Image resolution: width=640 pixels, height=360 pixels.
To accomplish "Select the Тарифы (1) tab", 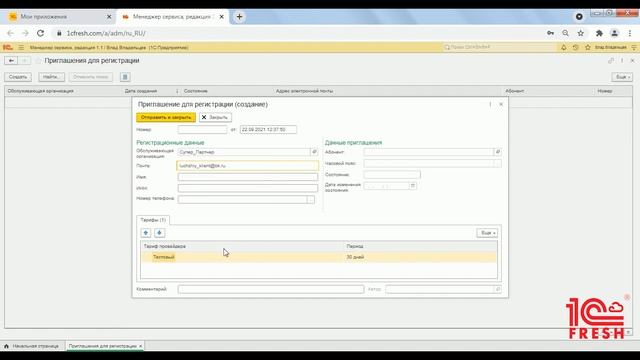I will click(x=153, y=220).
